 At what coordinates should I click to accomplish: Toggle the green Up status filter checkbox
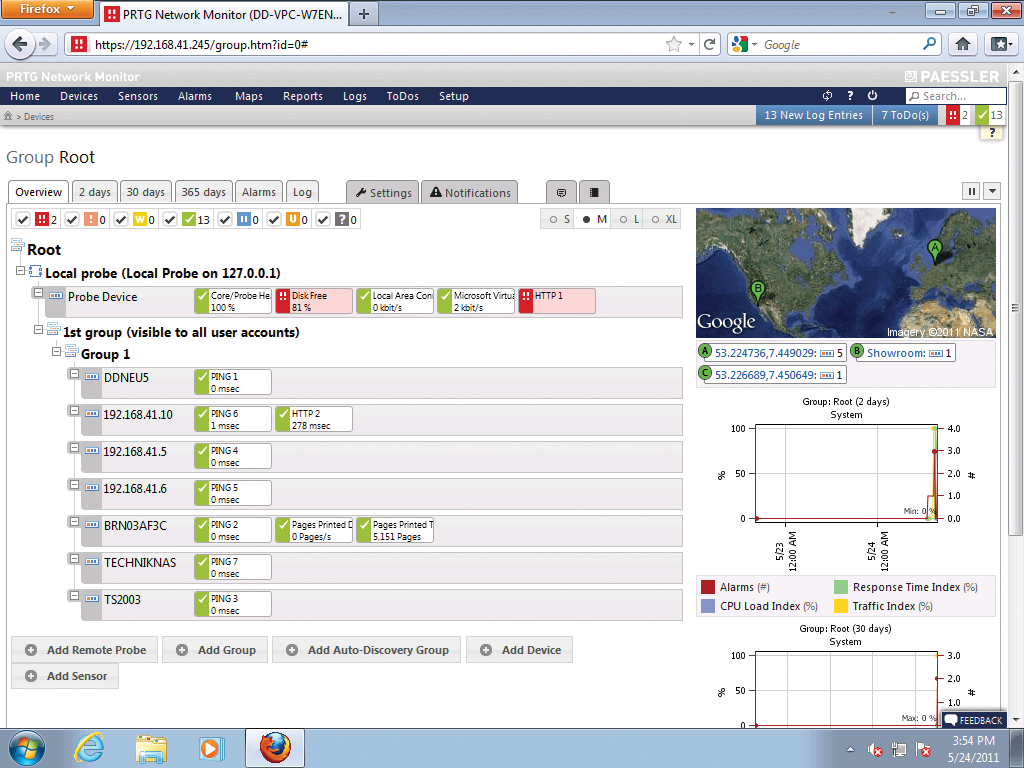pyautogui.click(x=170, y=219)
